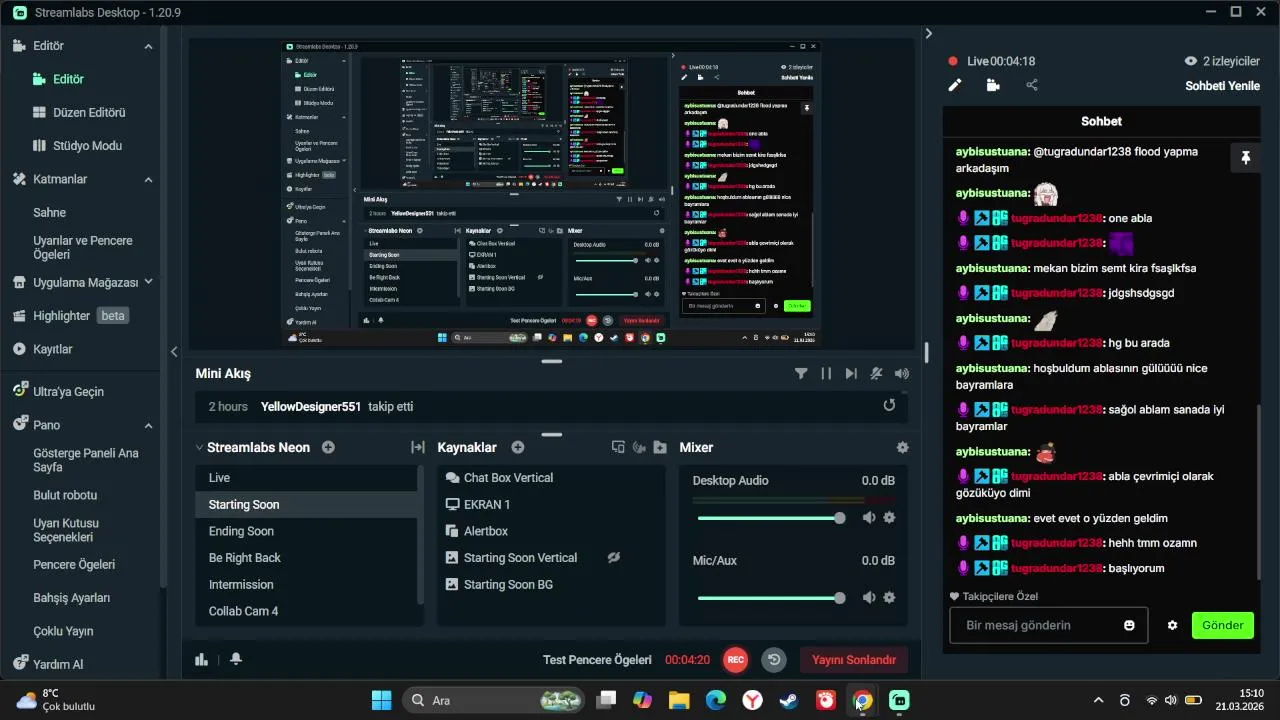Collapse the Pano sidebar section
The height and width of the screenshot is (720, 1280).
(x=148, y=425)
